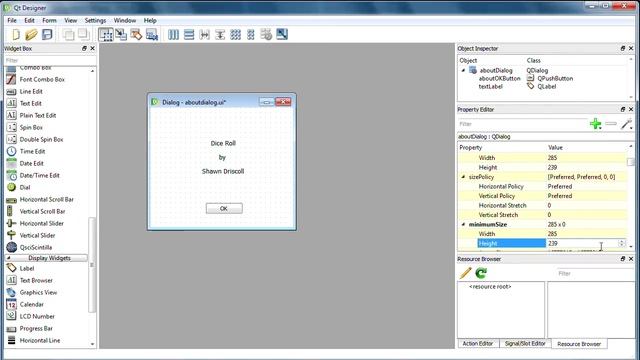Switch to the Resource Browser tab

click(579, 344)
